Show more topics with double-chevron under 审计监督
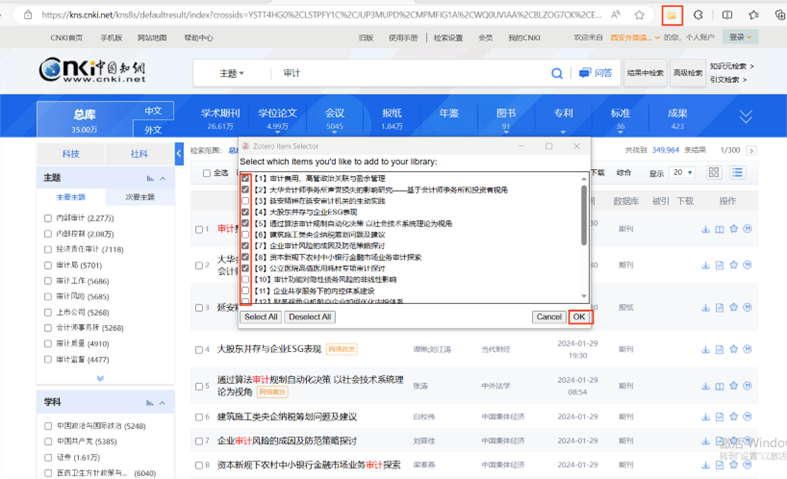The width and height of the screenshot is (787, 479). pos(100,378)
